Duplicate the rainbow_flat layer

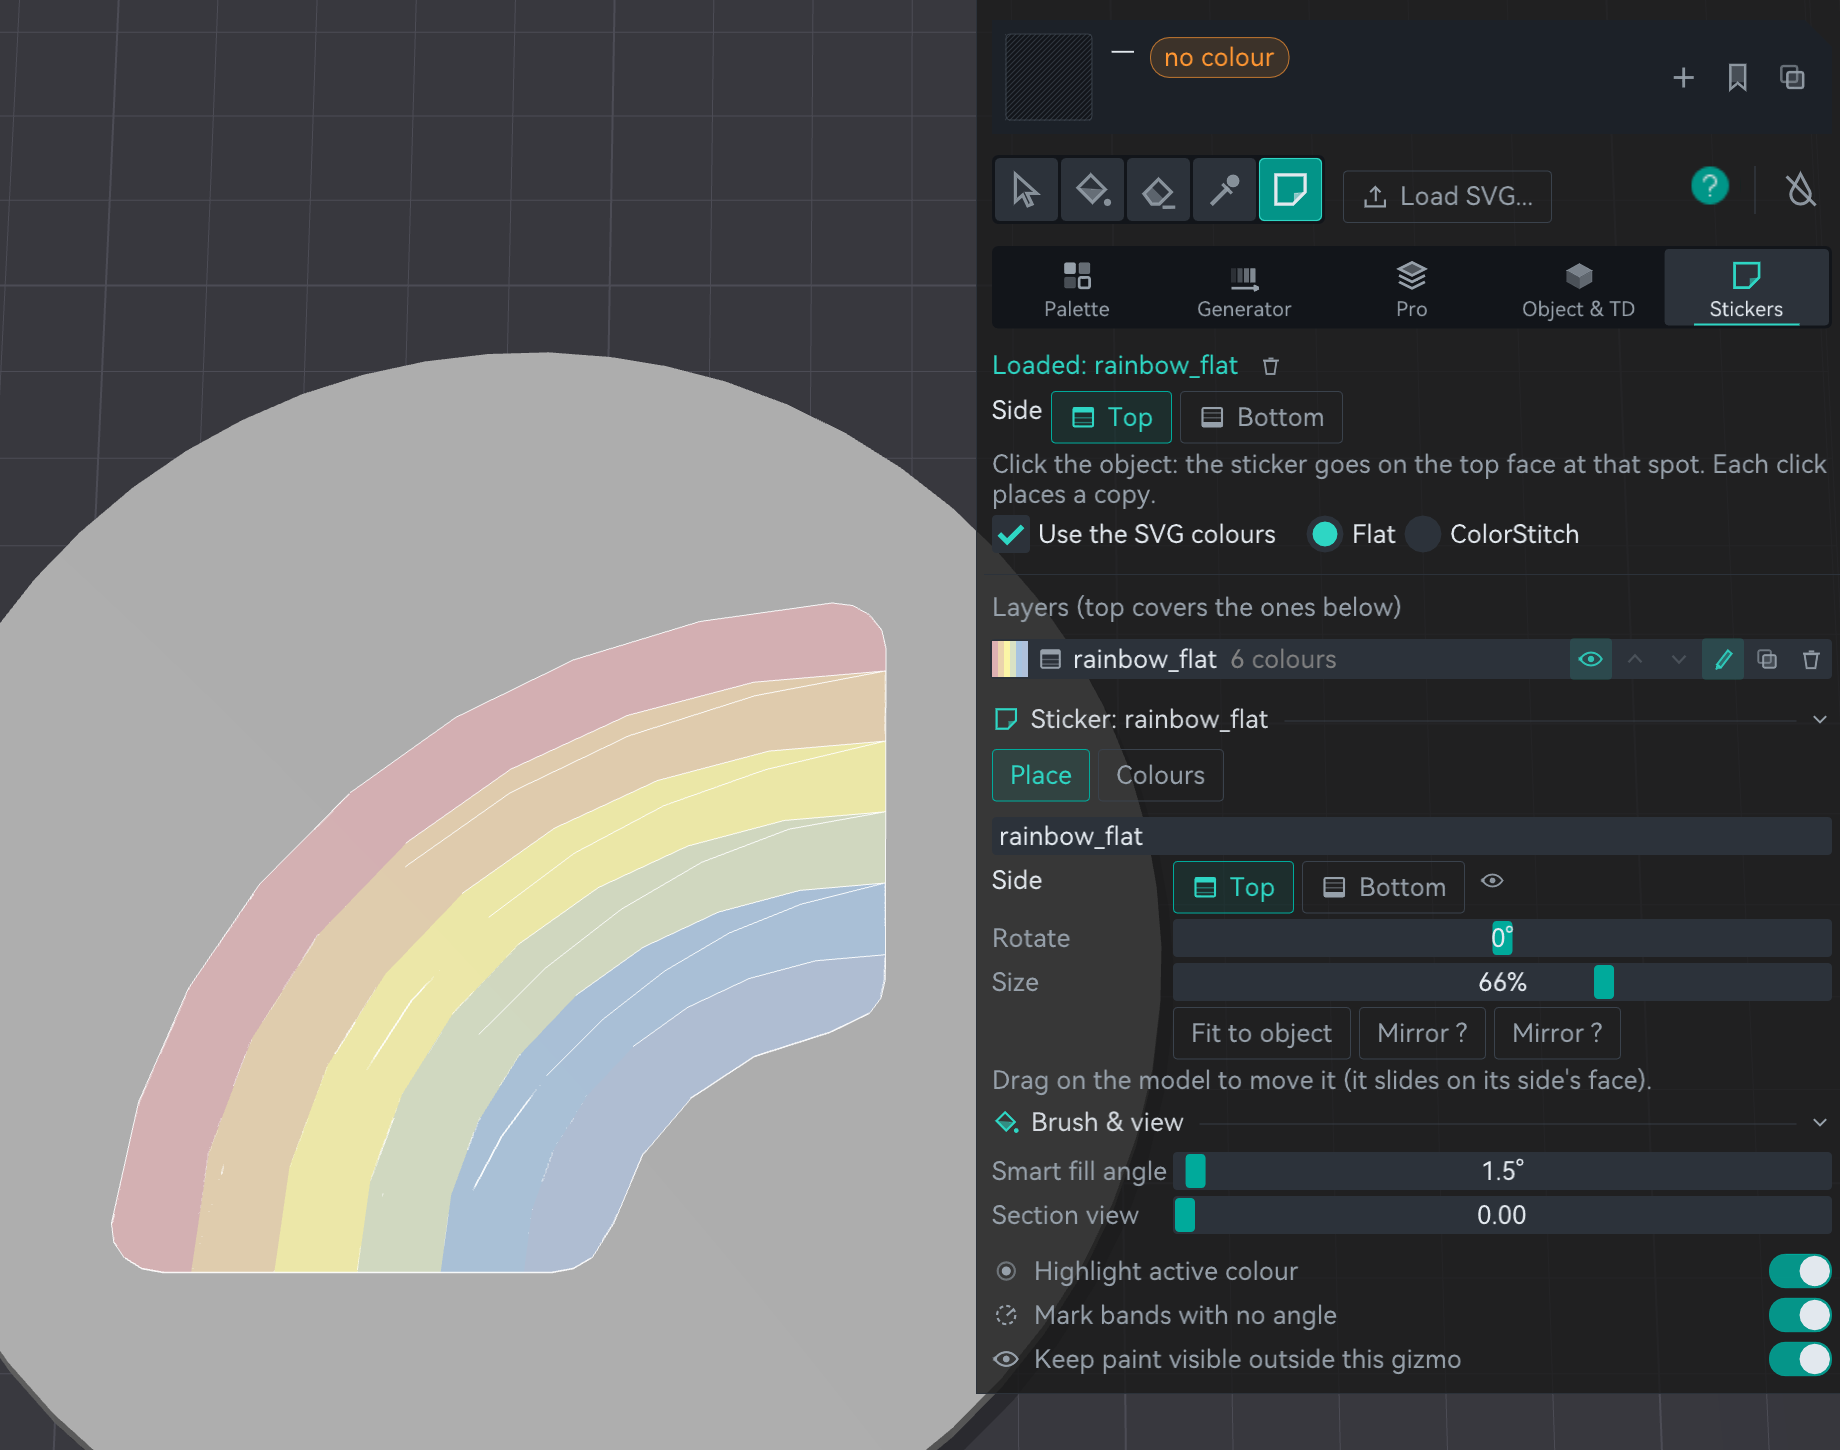(1767, 660)
